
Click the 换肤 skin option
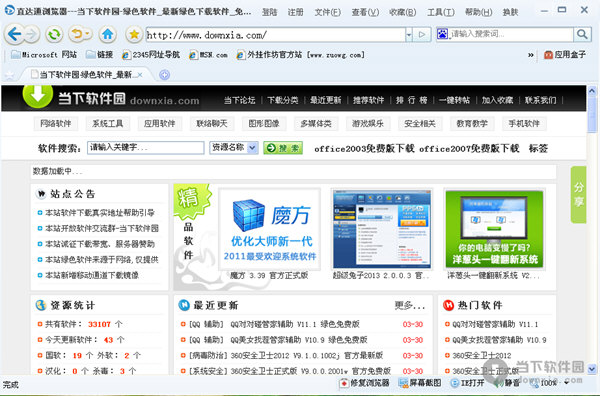(510, 12)
